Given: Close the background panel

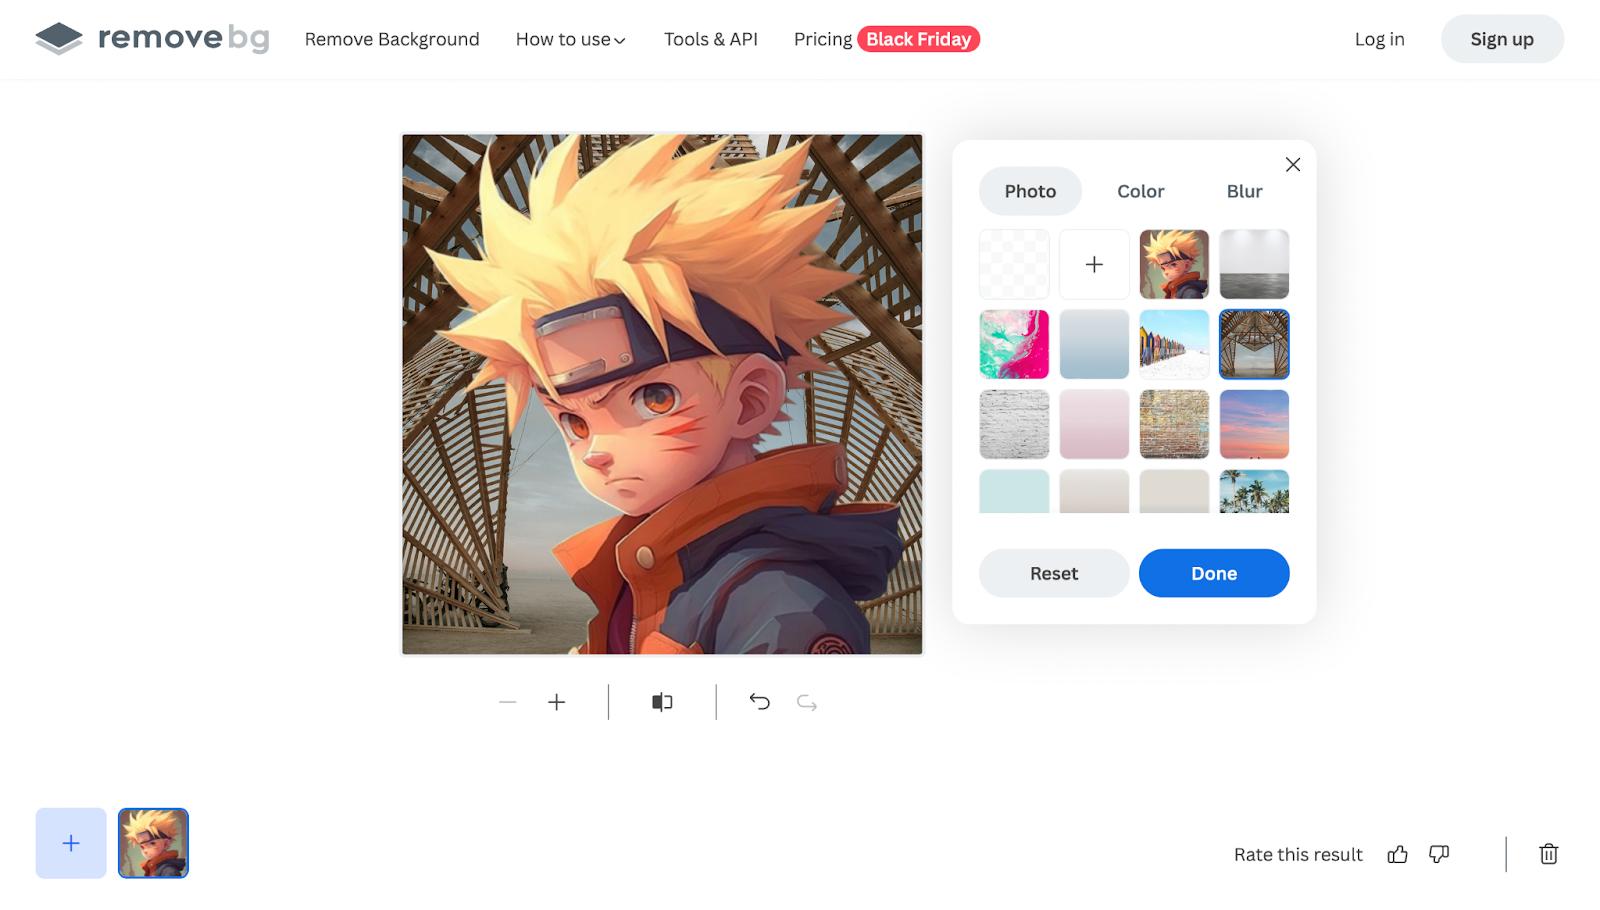Looking at the screenshot, I should click(1292, 164).
